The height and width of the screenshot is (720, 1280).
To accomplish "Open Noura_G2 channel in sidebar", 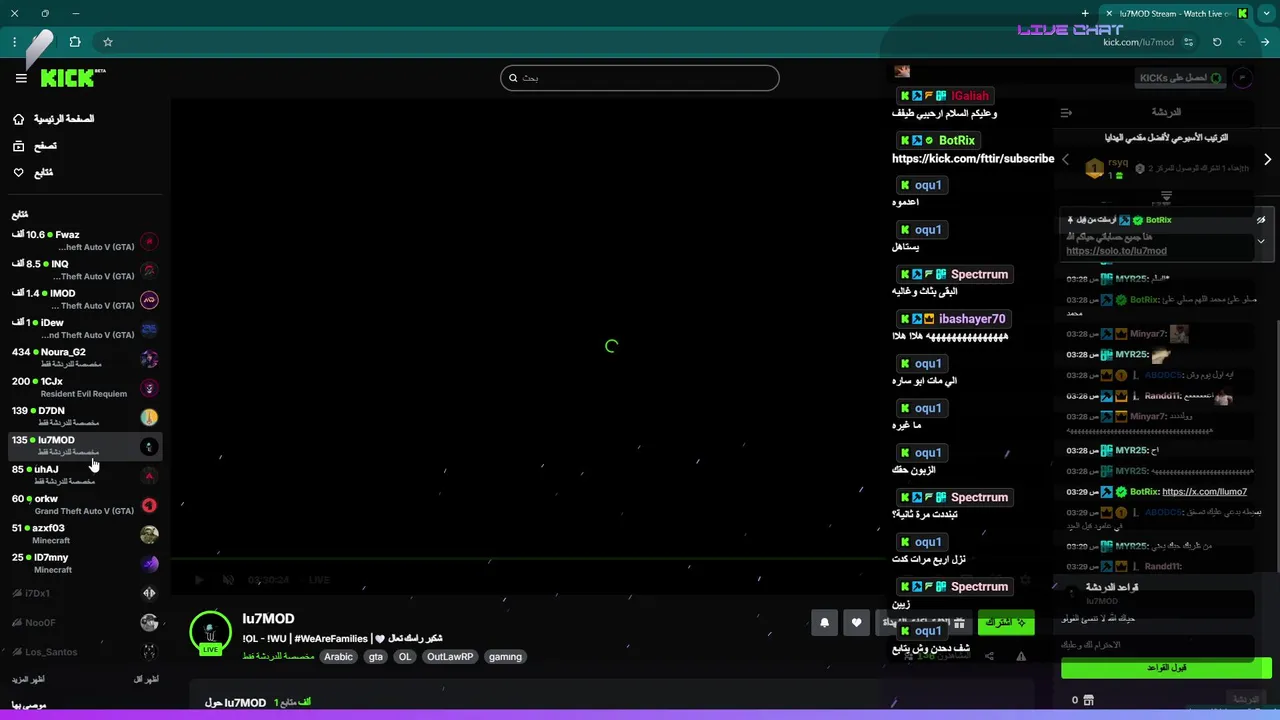I will tap(84, 358).
